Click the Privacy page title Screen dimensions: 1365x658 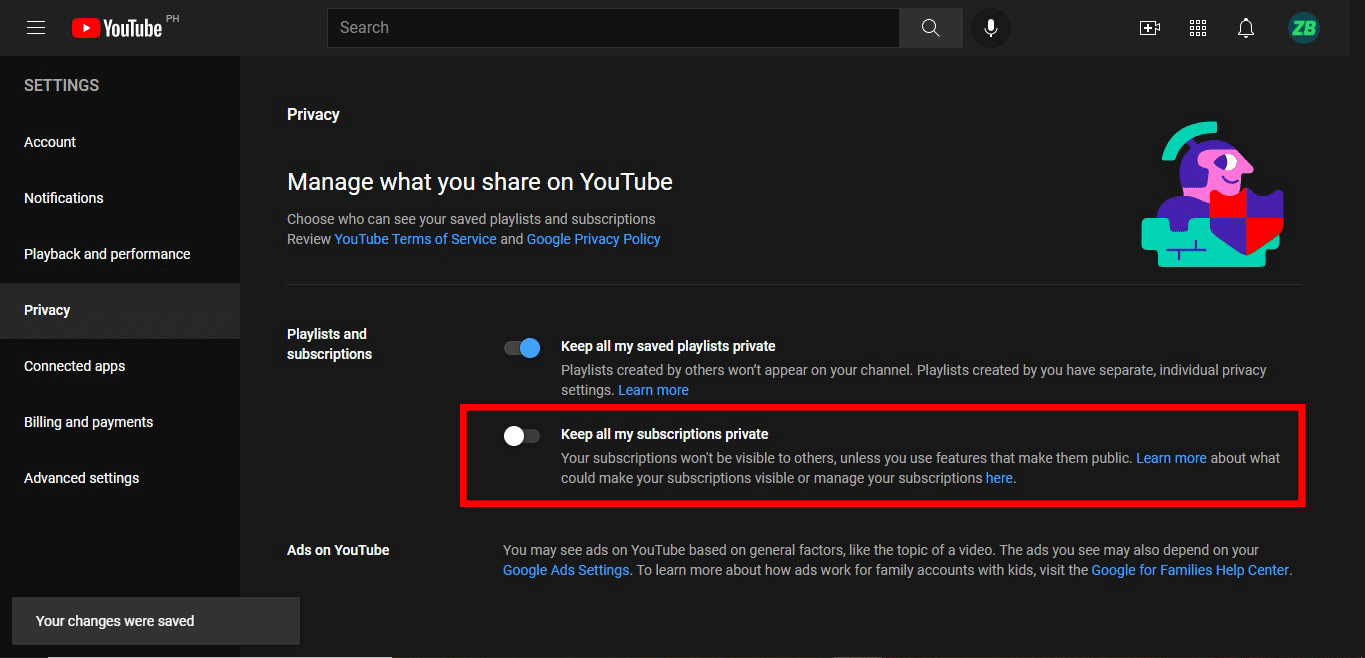[x=313, y=115]
